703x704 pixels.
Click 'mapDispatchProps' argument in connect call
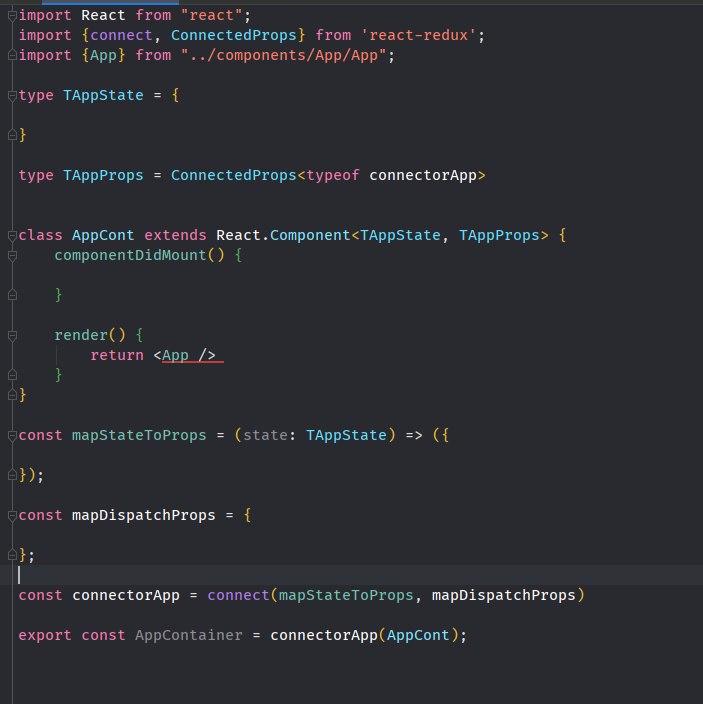pos(504,595)
